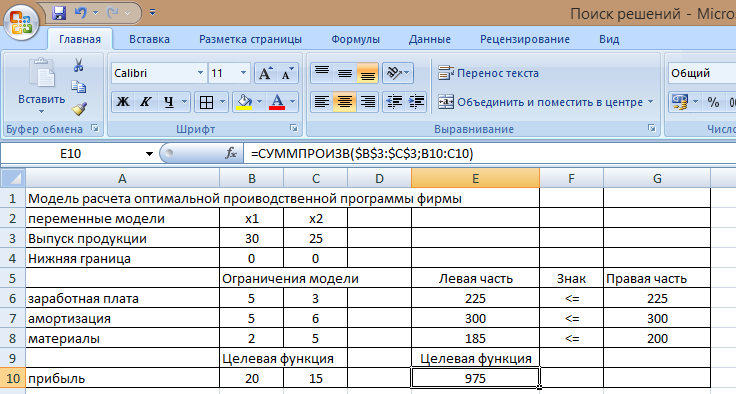Click the accounting currency format icon

[x=680, y=102]
